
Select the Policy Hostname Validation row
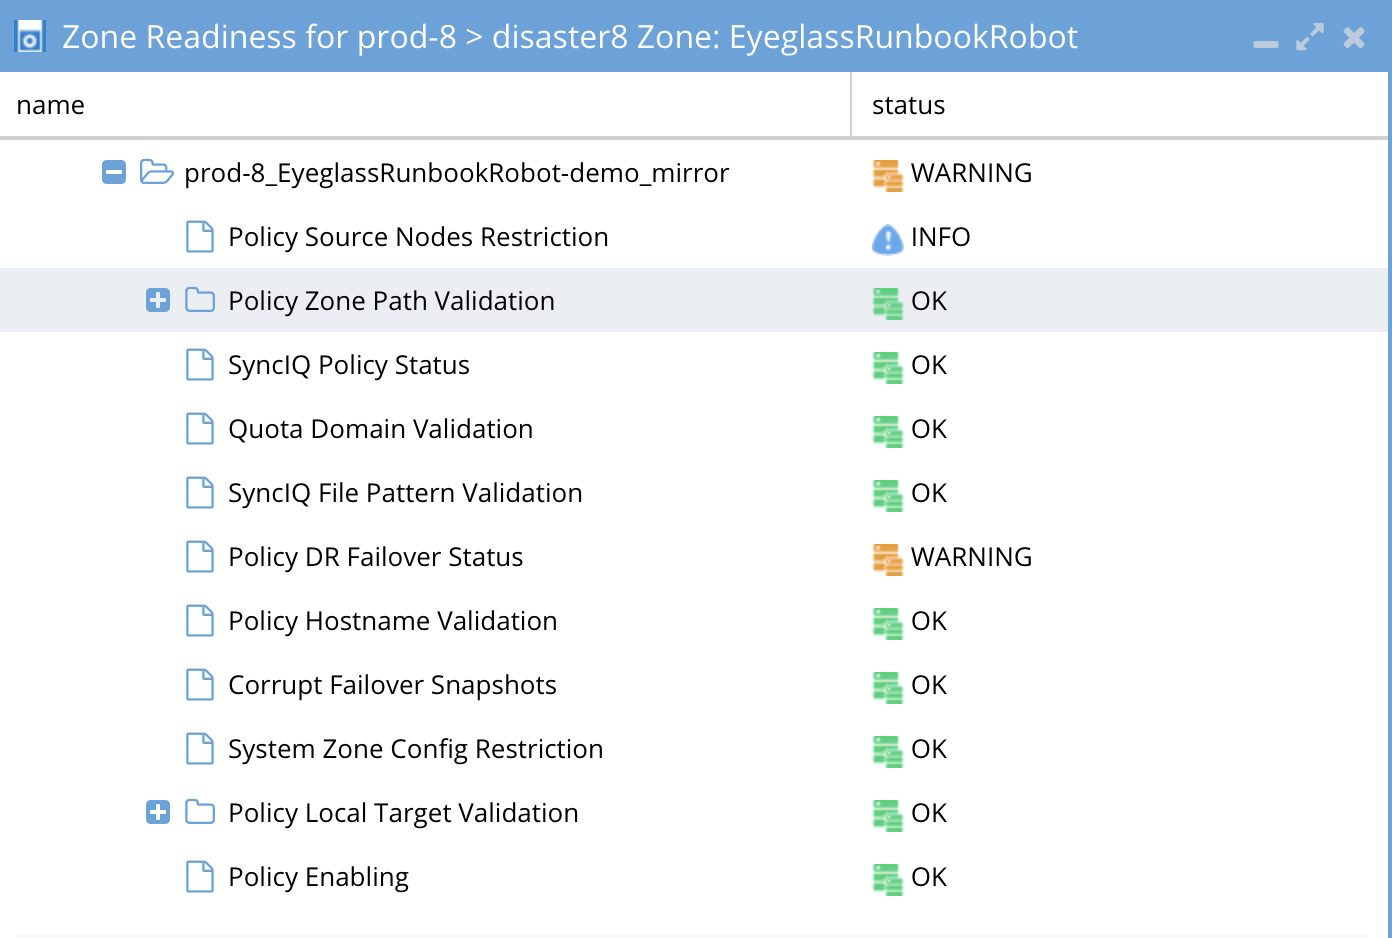click(x=694, y=621)
